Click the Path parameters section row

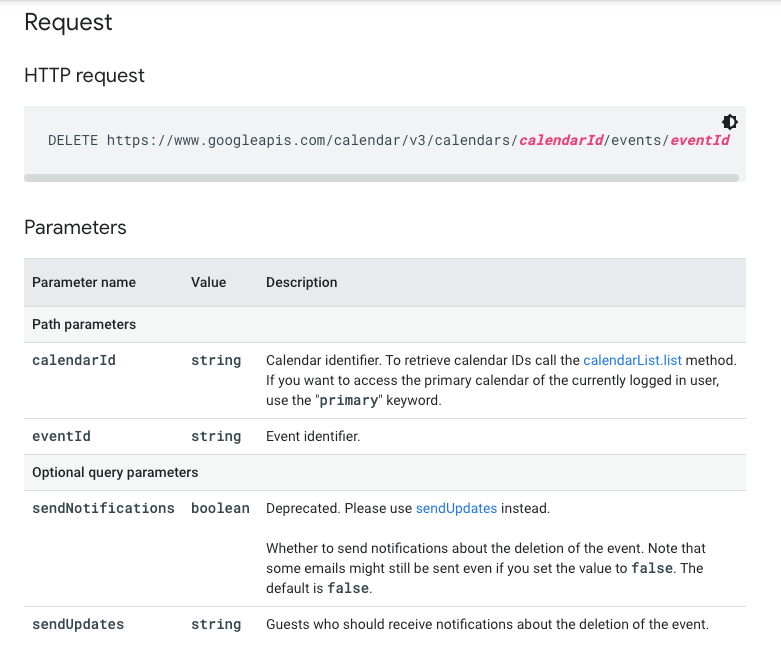pyautogui.click(x=385, y=324)
